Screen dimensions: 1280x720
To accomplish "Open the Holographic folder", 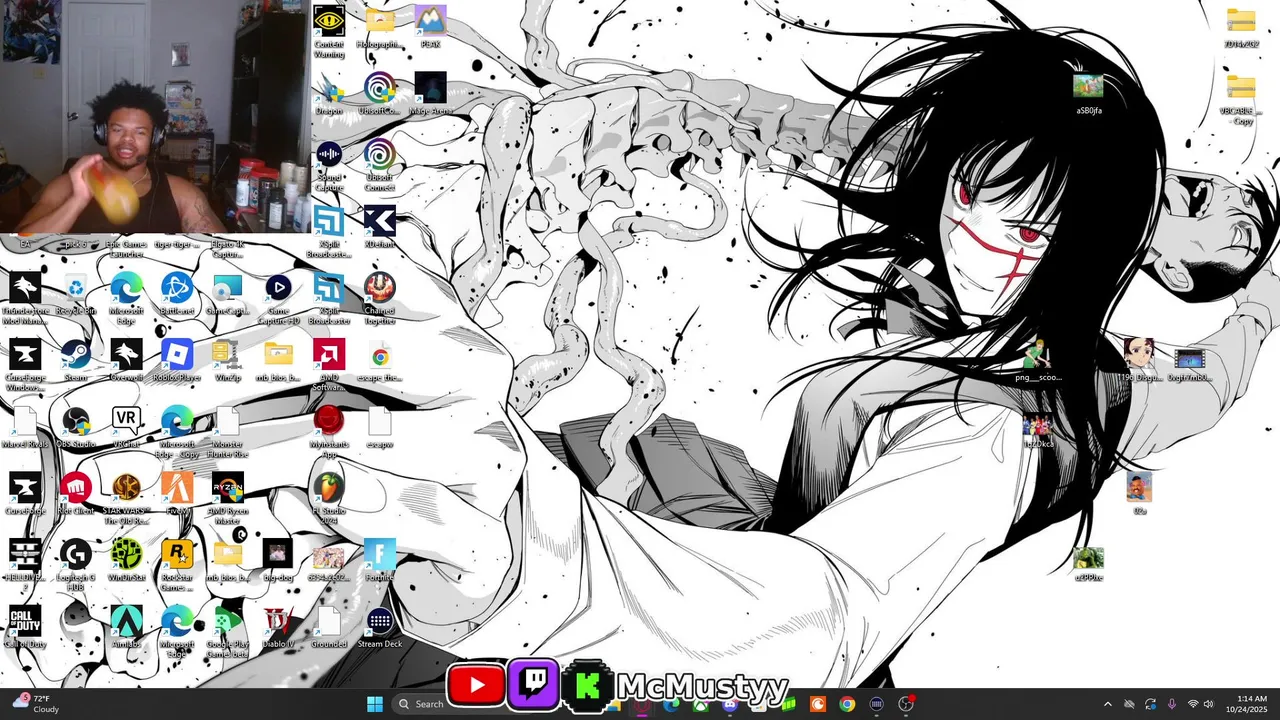I will coord(380,27).
